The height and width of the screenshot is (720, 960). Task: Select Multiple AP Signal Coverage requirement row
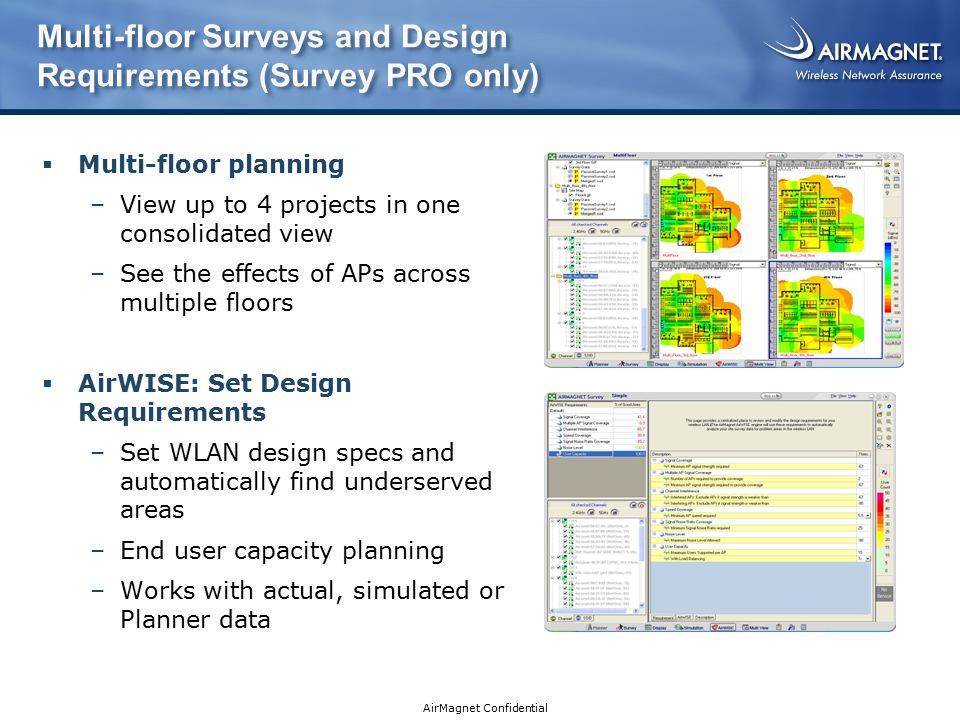(598, 423)
